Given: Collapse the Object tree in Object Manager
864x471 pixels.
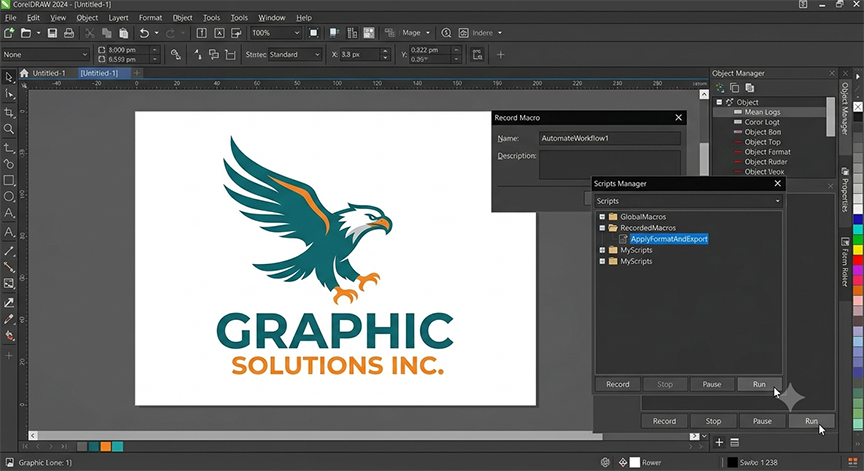Looking at the screenshot, I should pyautogui.click(x=719, y=102).
